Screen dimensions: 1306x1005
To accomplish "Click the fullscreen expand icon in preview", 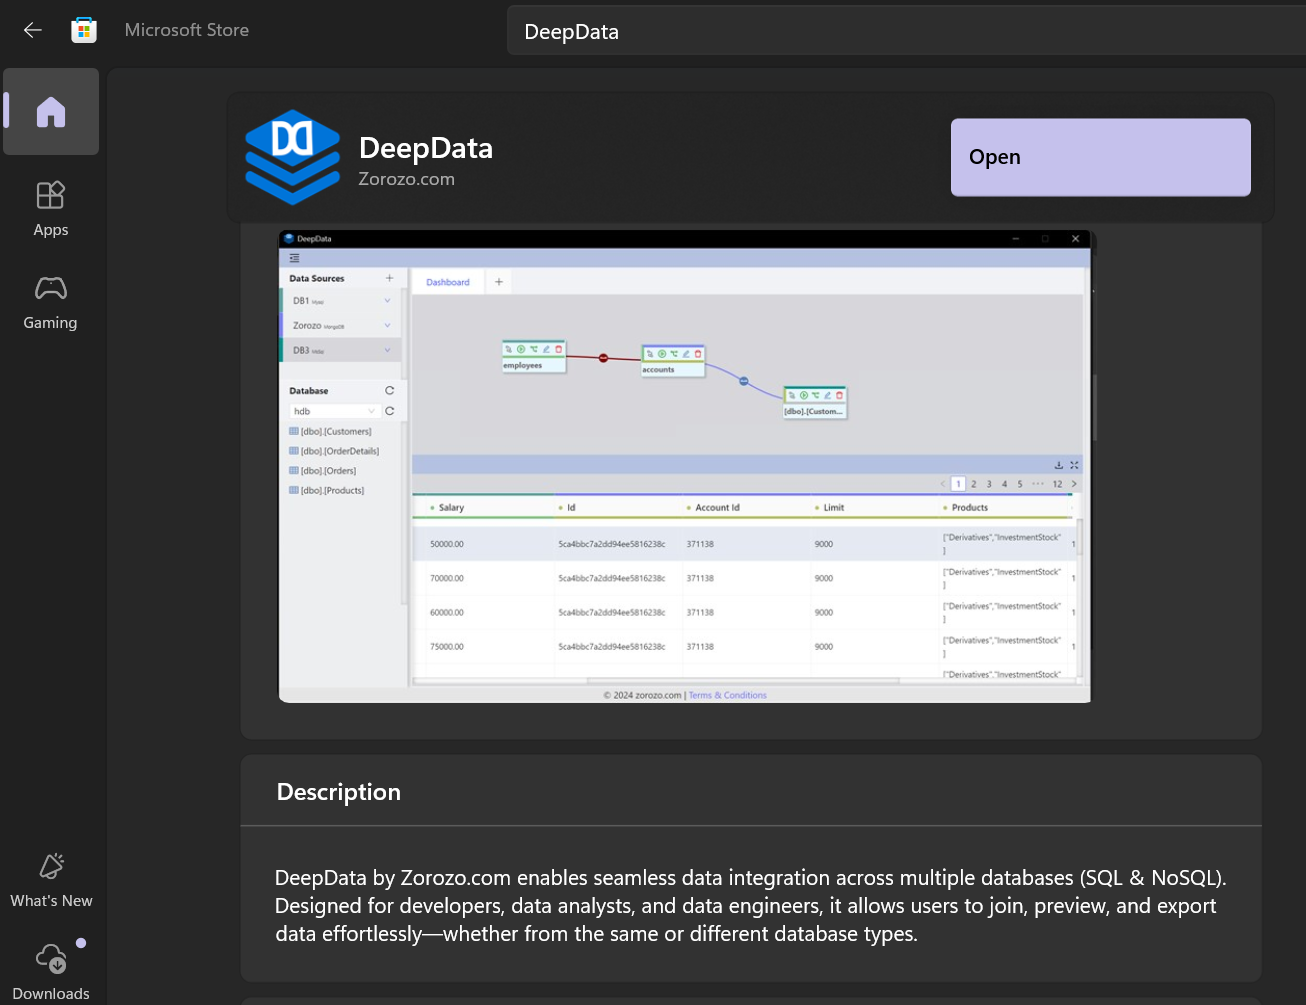I will [1074, 465].
